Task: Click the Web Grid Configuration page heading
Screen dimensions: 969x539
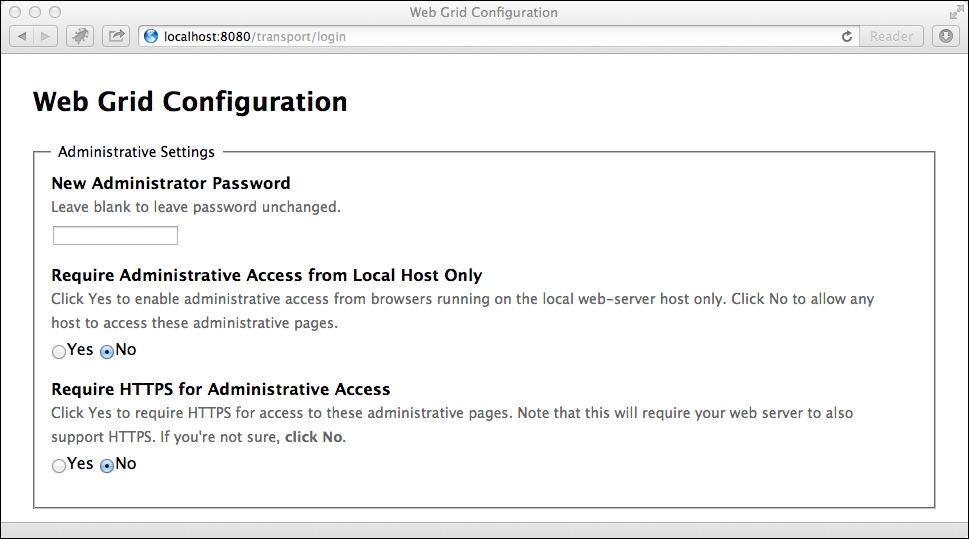Action: click(x=190, y=102)
